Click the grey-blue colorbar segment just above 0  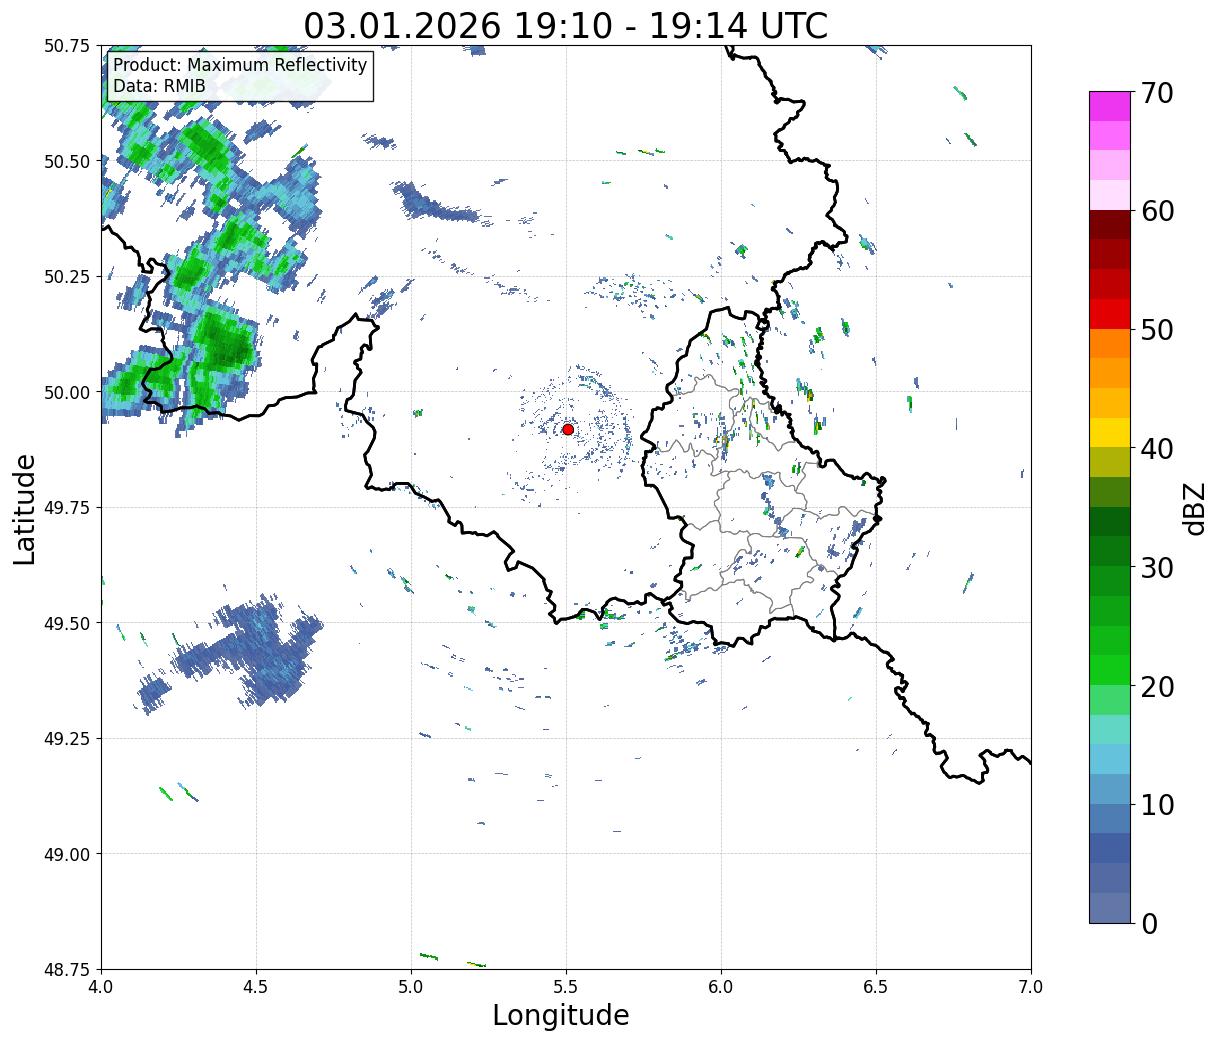point(1110,907)
